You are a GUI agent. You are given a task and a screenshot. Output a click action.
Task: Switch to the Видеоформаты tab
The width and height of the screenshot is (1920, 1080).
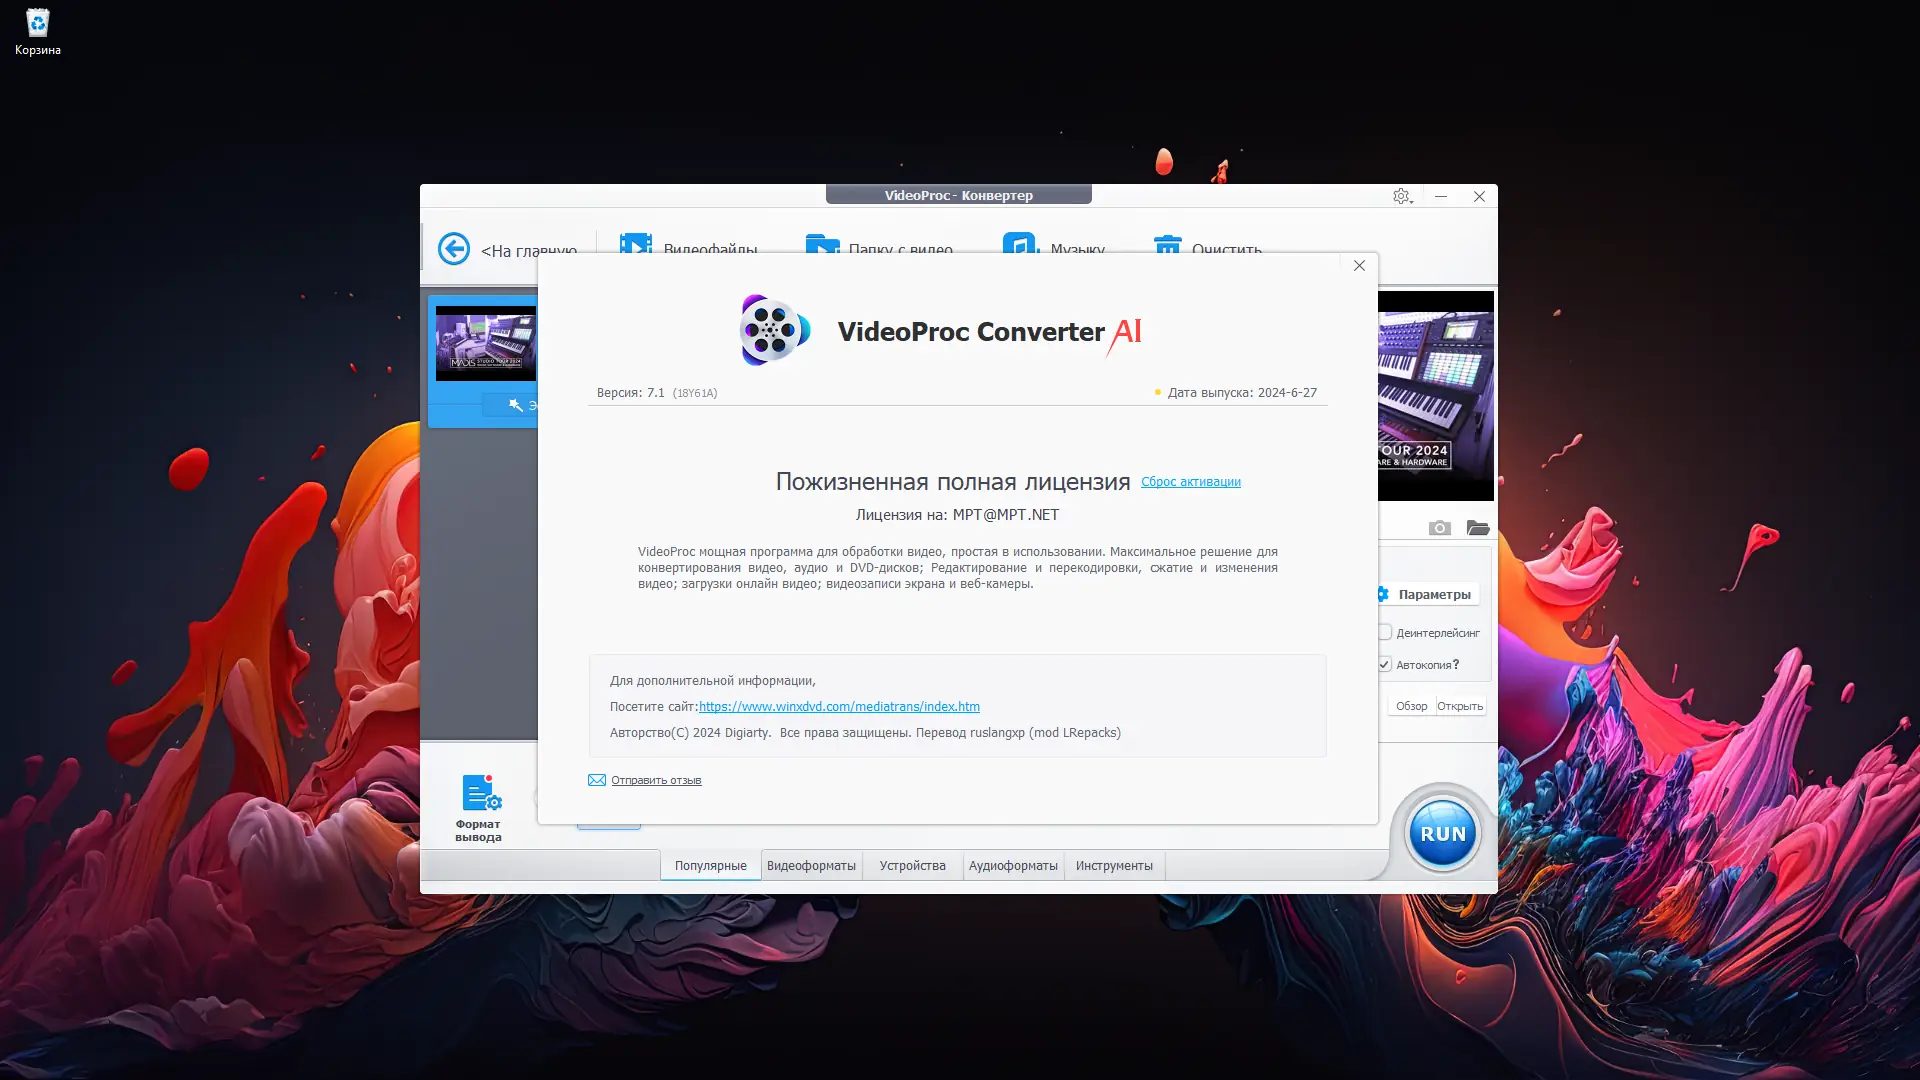811,866
